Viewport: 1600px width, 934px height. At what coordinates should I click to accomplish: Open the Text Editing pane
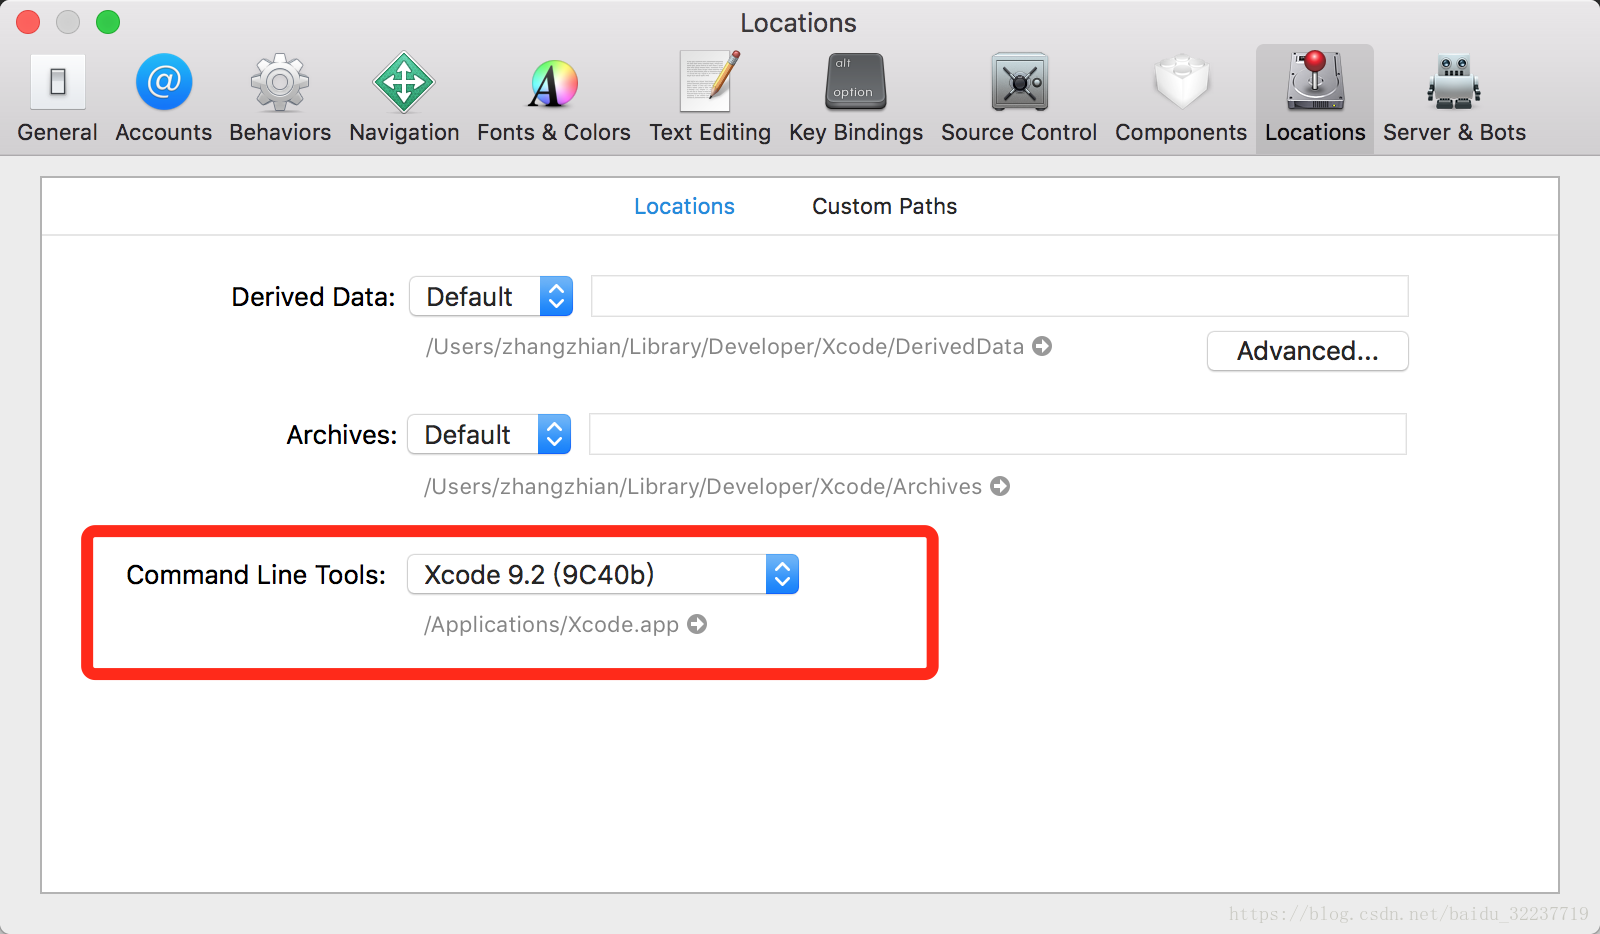click(710, 98)
